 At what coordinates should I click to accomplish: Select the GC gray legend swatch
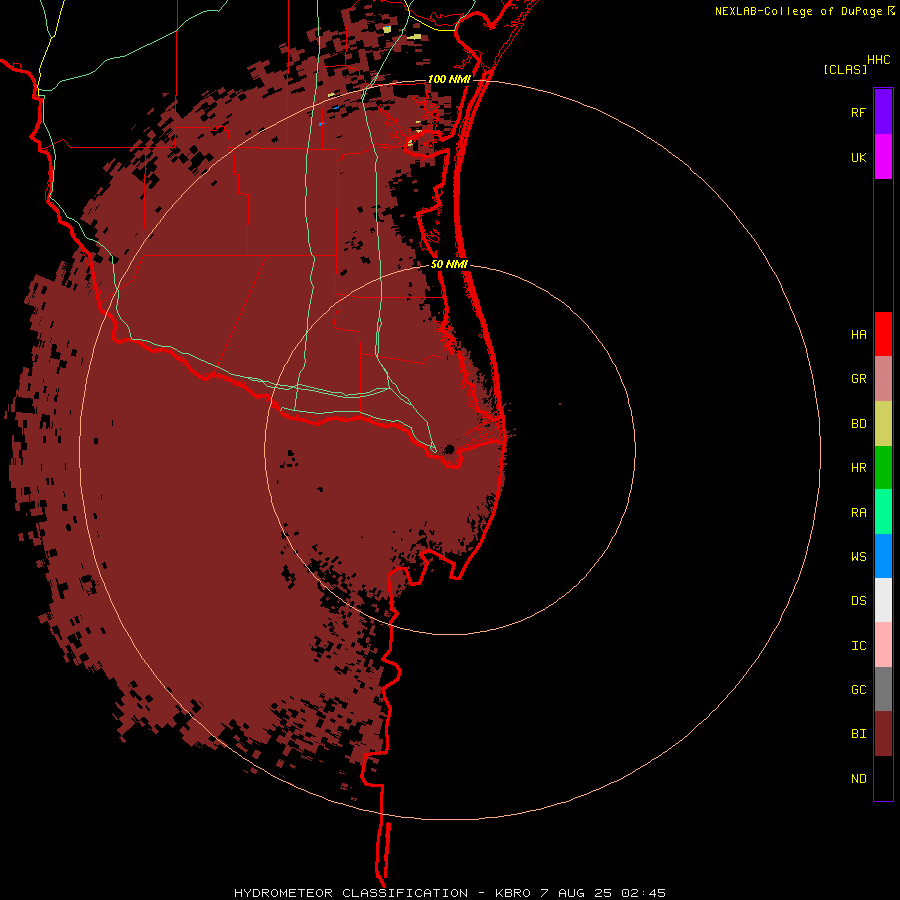[883, 689]
